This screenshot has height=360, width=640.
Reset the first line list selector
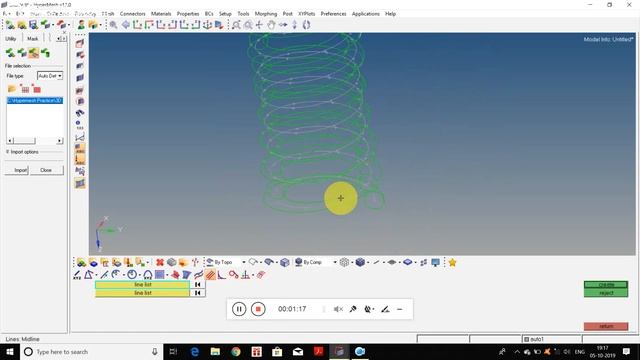coord(198,284)
